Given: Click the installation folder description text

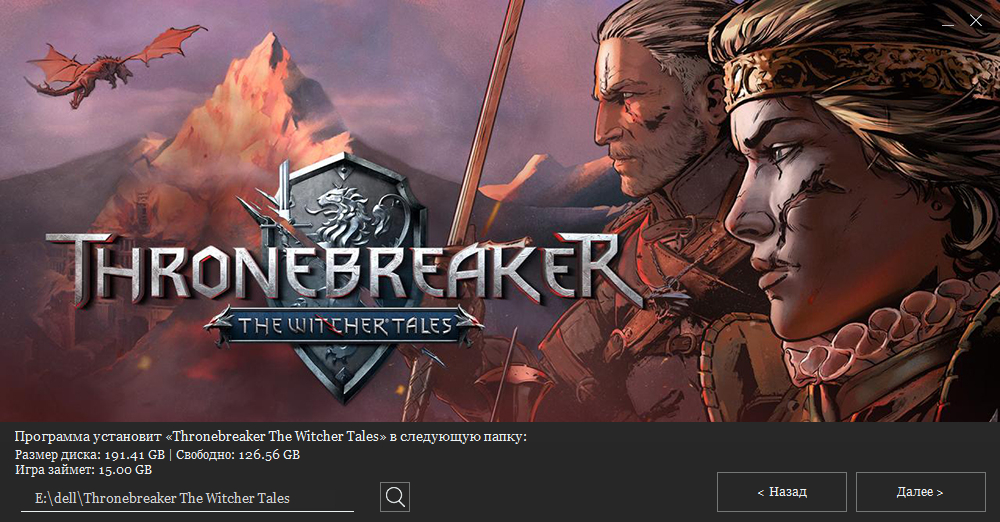Looking at the screenshot, I should 270,437.
